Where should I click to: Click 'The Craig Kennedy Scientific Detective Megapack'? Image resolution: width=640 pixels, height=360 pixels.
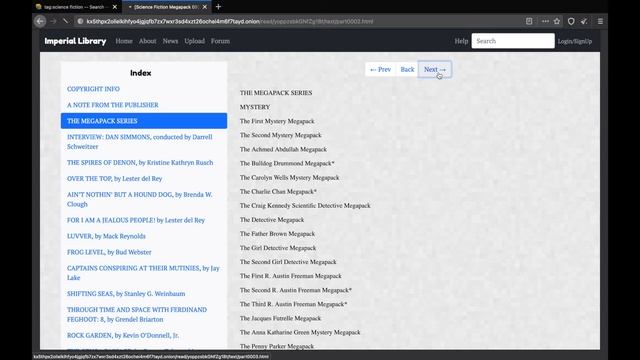pos(305,206)
